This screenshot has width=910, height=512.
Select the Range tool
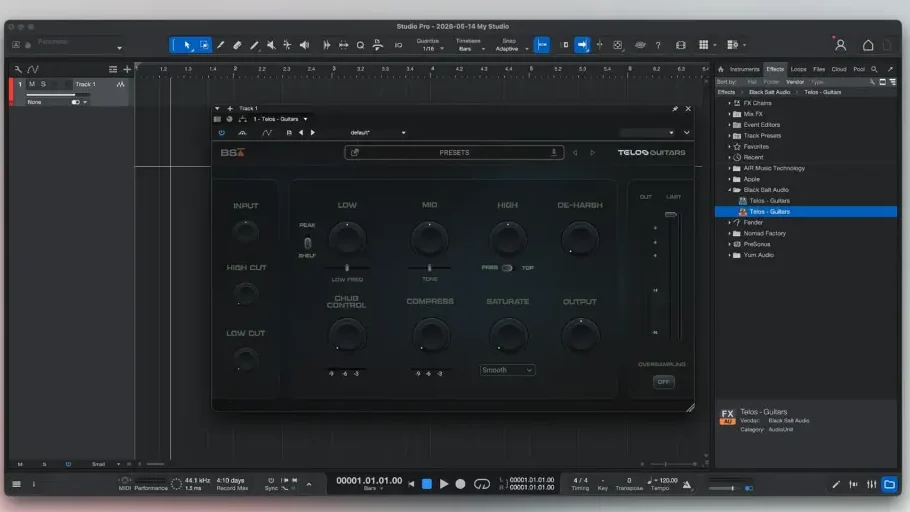(204, 45)
